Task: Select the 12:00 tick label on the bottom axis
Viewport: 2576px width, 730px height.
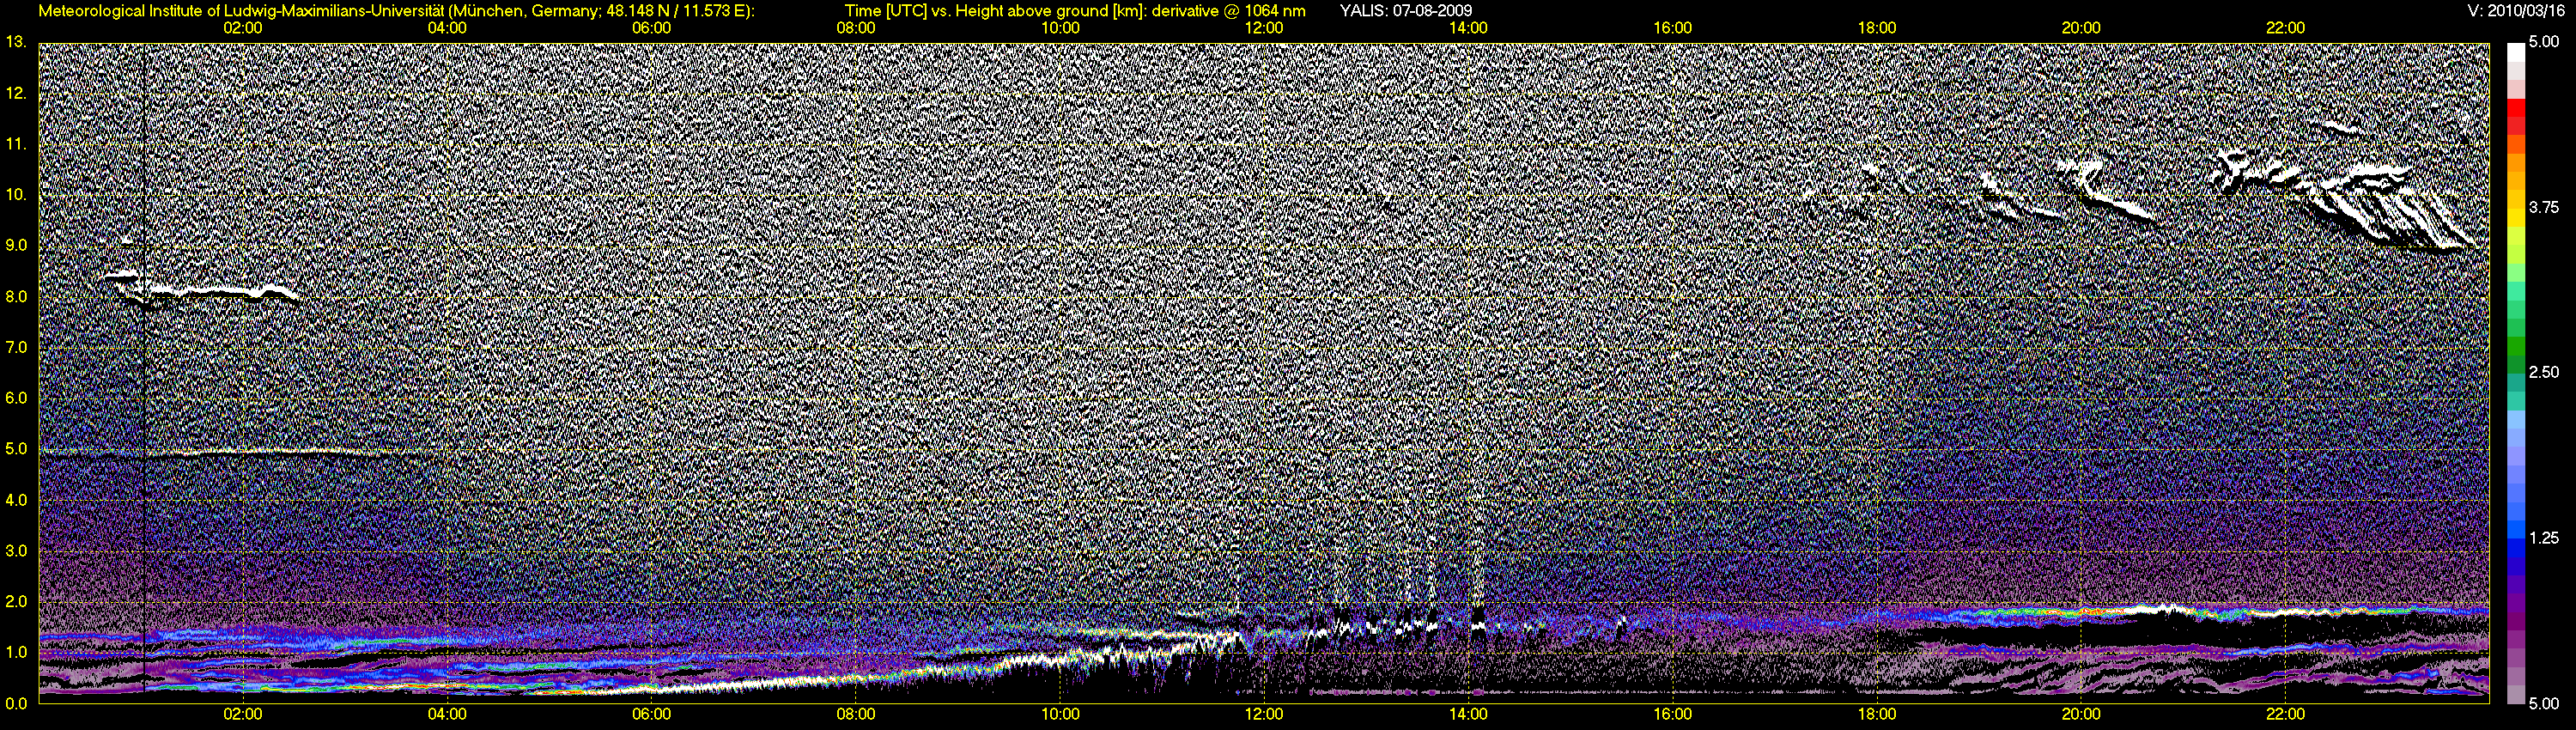Action: pyautogui.click(x=1264, y=714)
